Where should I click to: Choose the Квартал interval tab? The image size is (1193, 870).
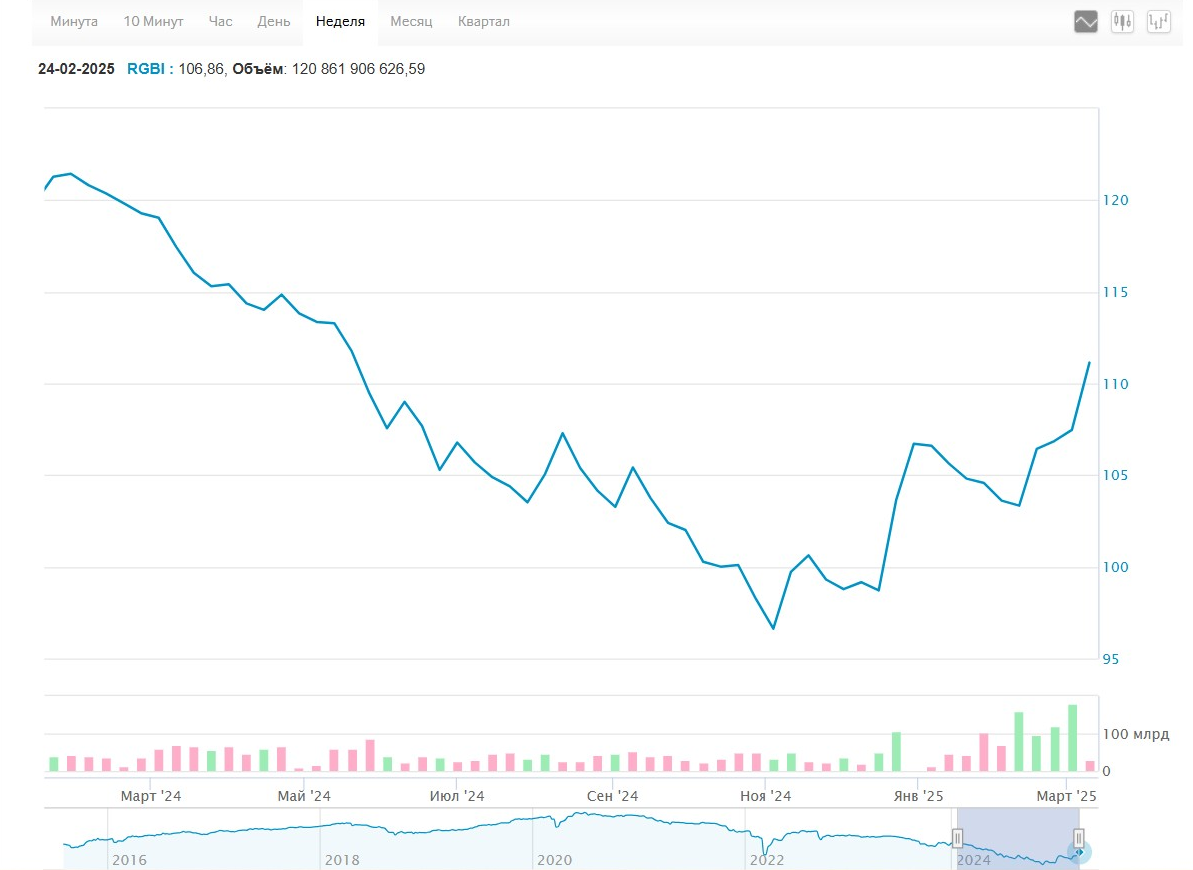pos(483,21)
